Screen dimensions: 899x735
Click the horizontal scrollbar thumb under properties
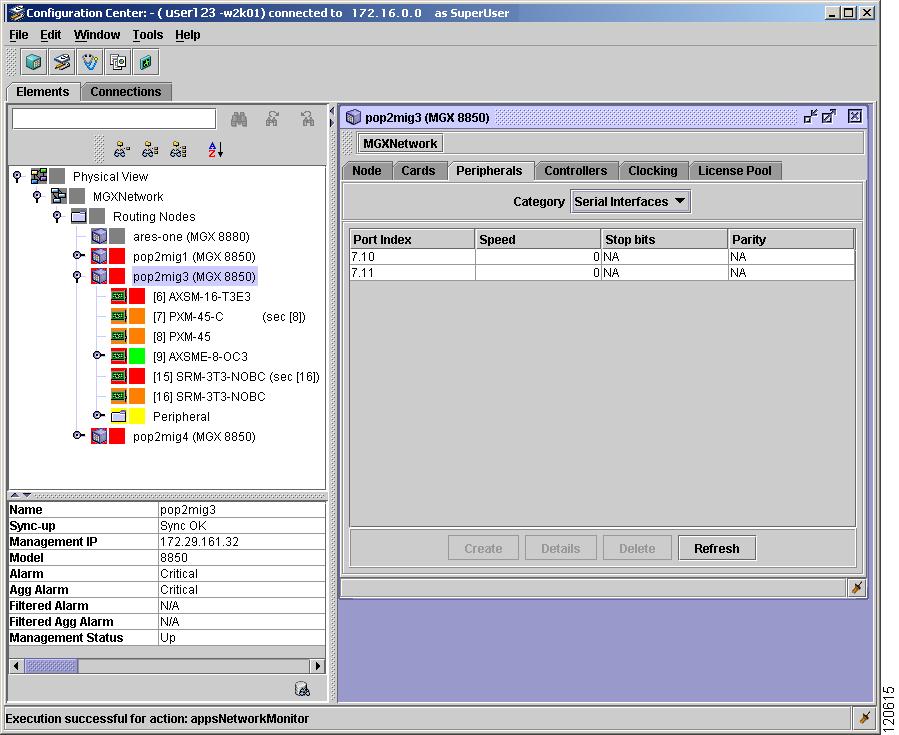point(51,666)
